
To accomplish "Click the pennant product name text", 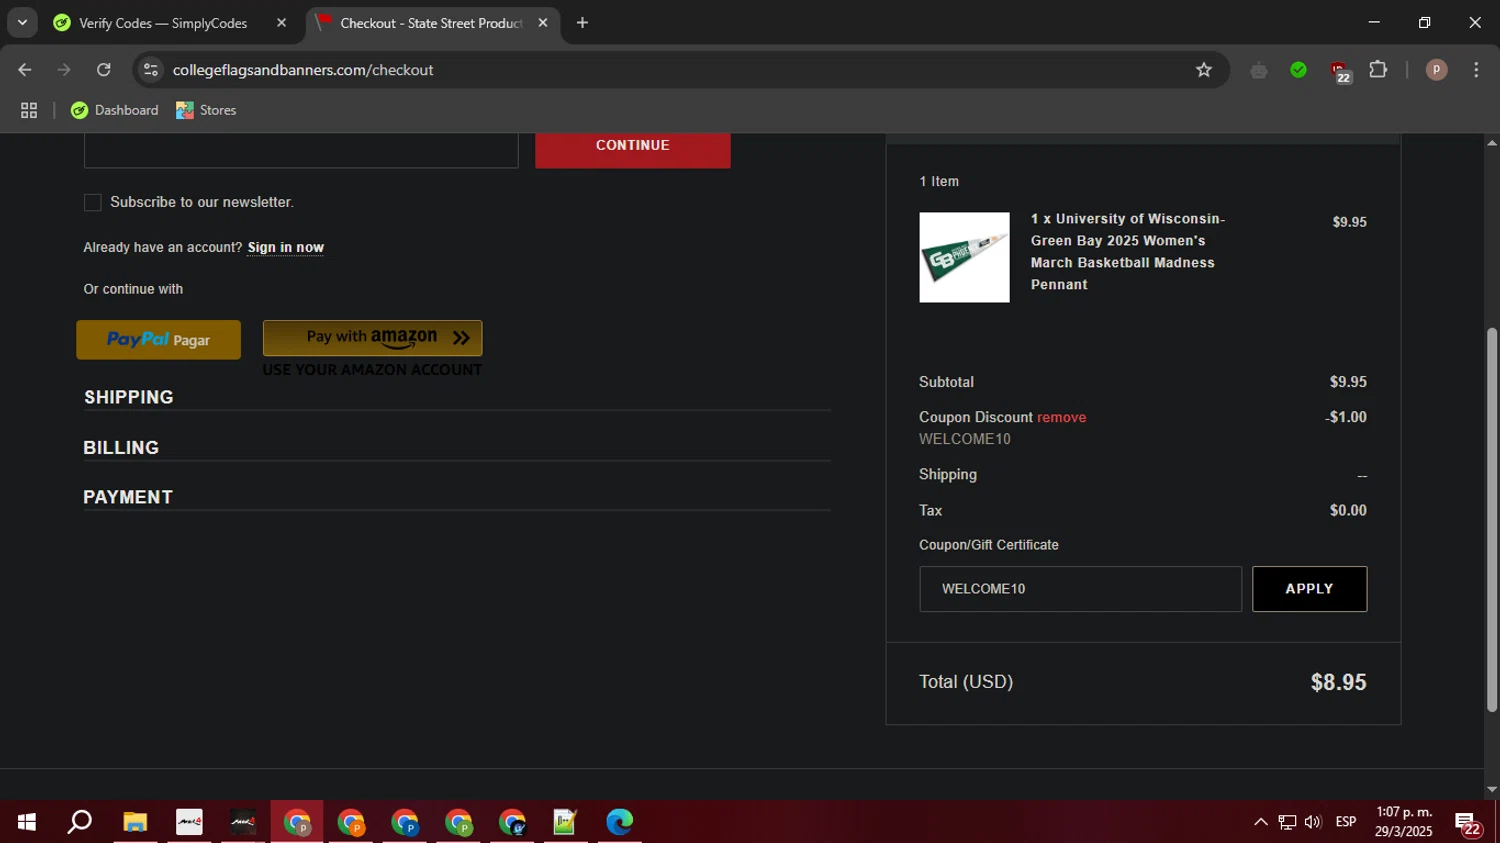I will pyautogui.click(x=1127, y=251).
